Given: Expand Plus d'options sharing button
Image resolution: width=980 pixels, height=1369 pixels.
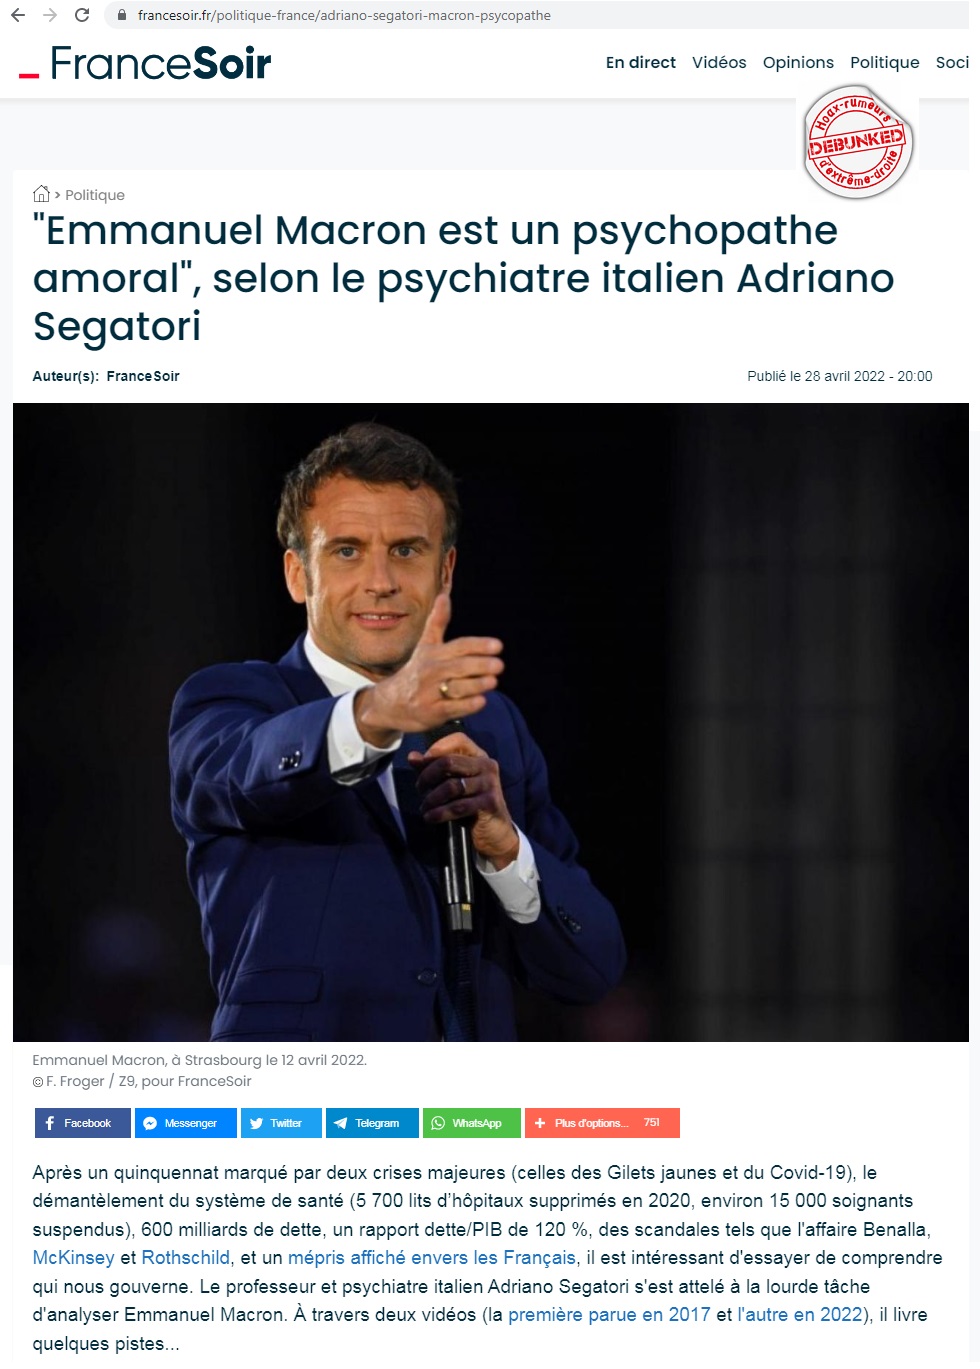Looking at the screenshot, I should 602,1123.
